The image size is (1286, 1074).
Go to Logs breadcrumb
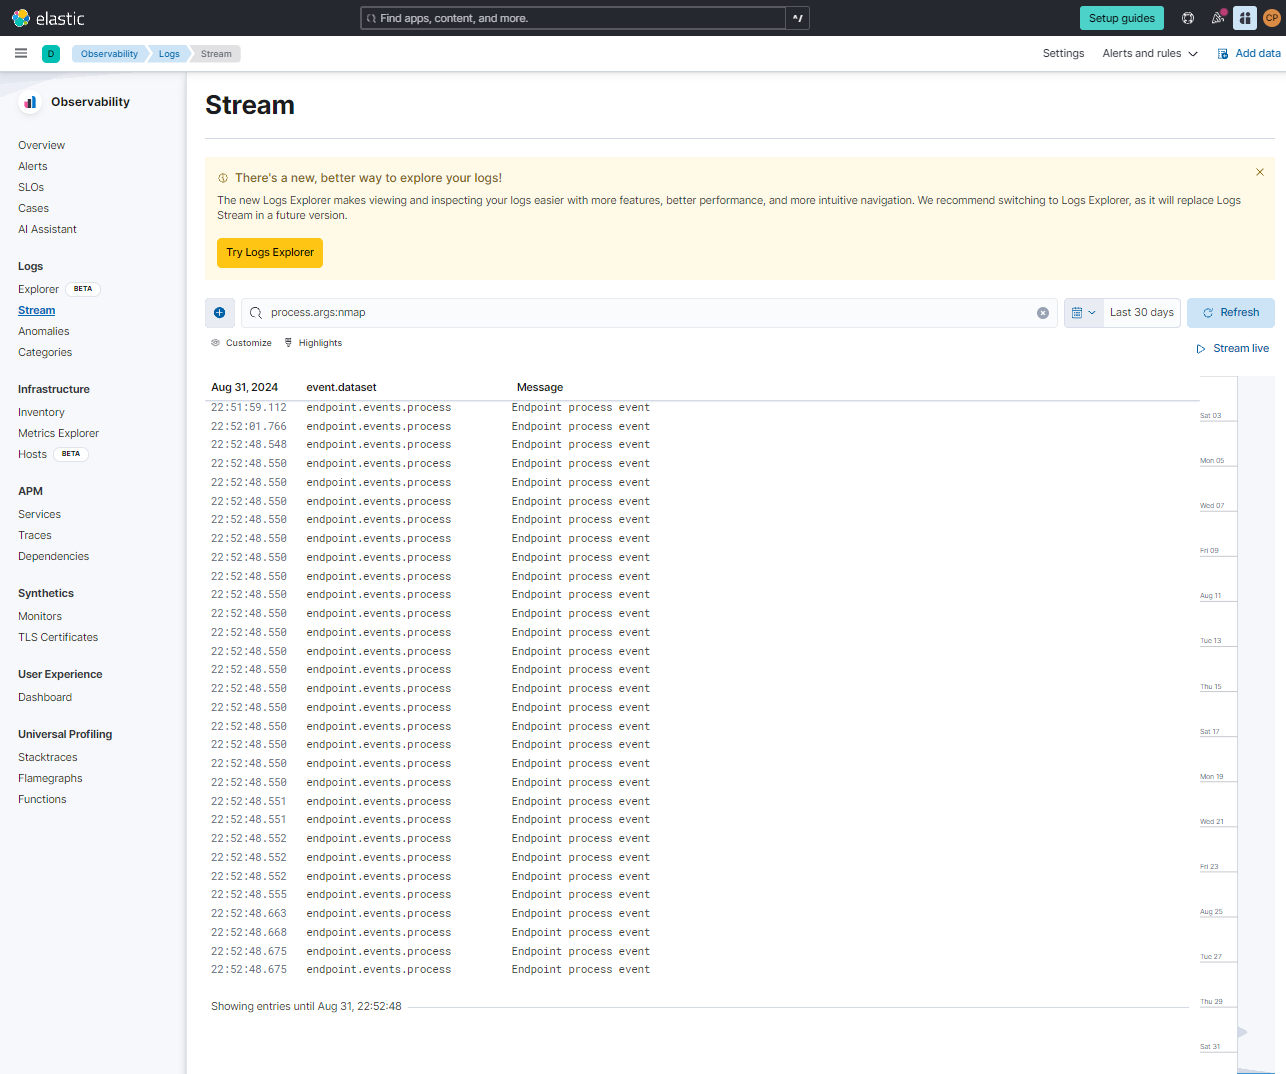[x=169, y=54]
